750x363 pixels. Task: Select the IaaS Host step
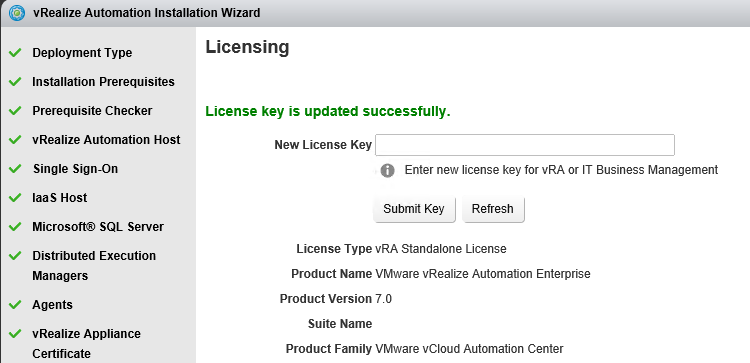[x=60, y=198]
